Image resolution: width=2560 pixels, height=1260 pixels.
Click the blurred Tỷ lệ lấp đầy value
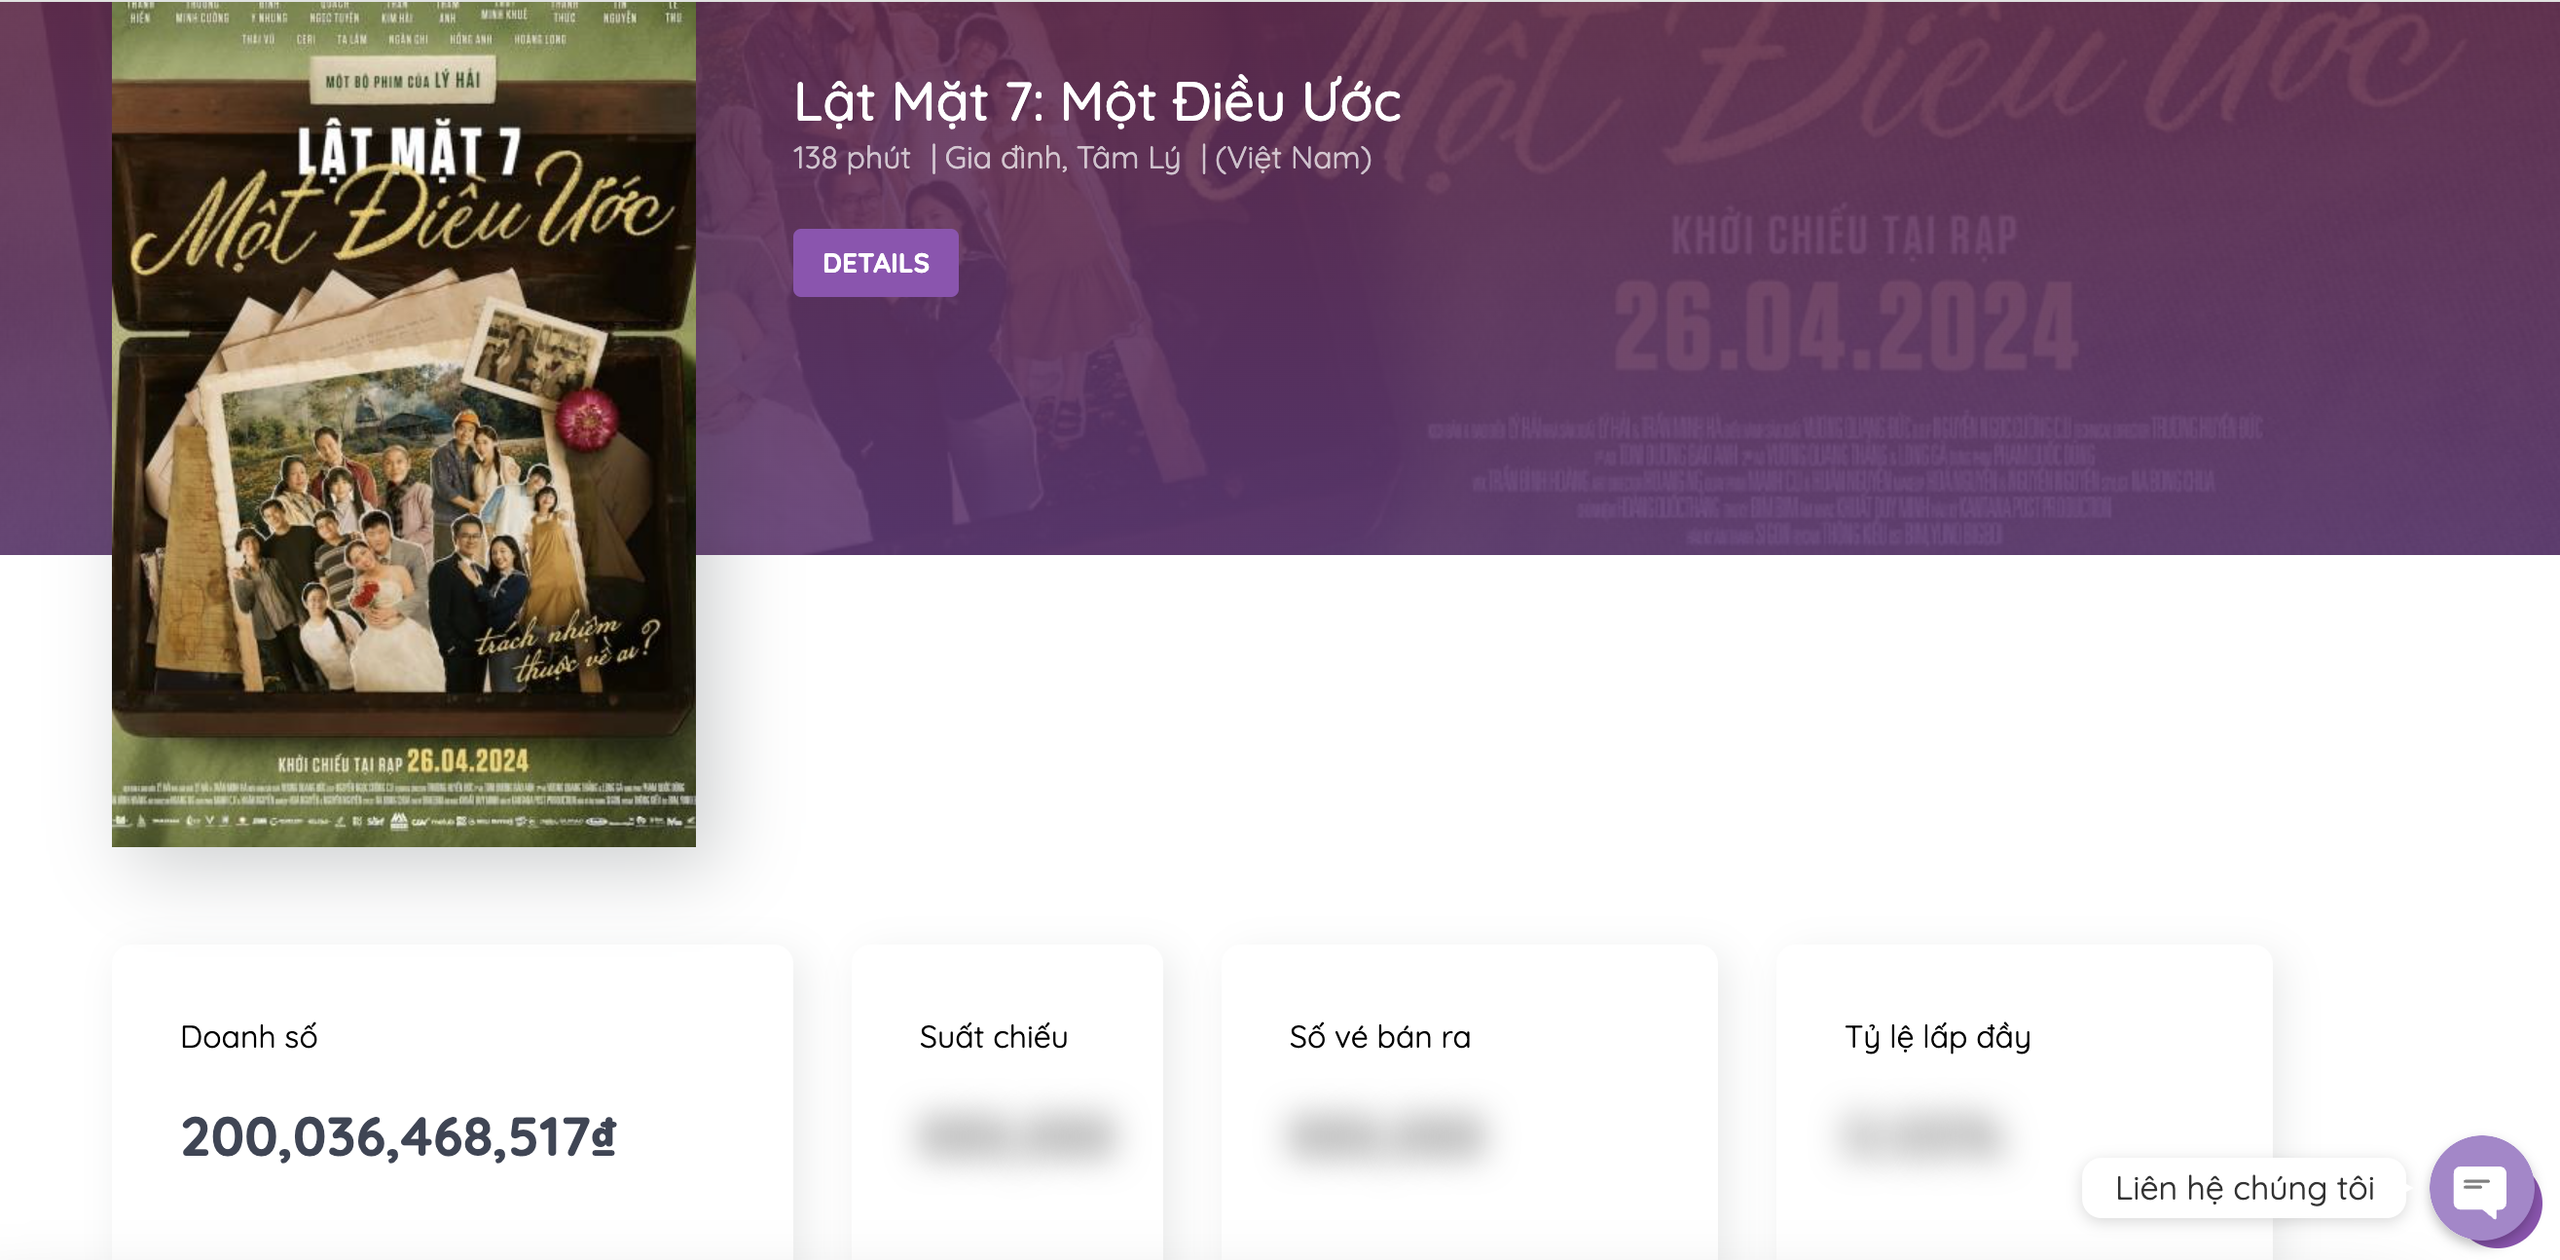(1922, 1135)
